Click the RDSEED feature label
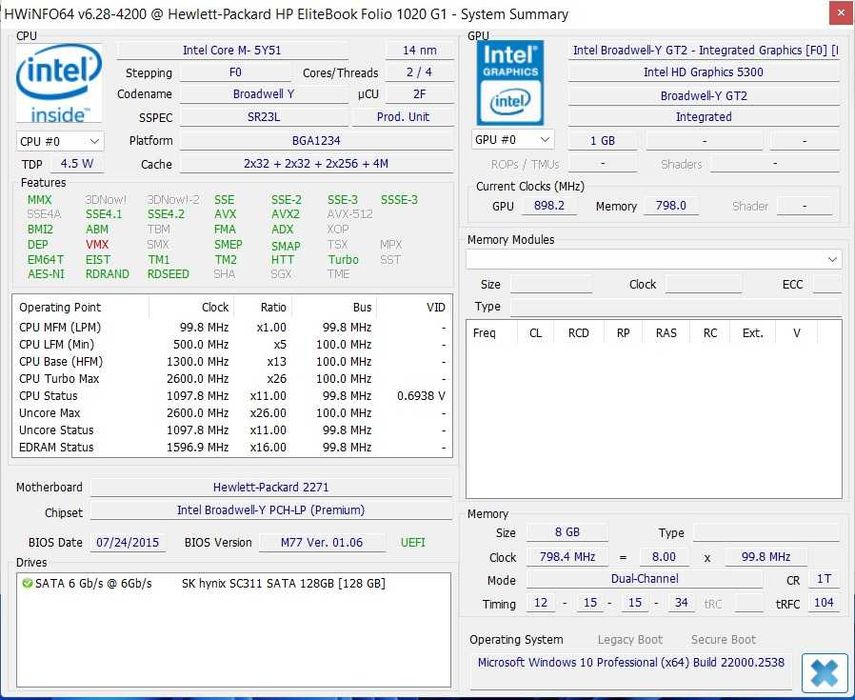The image size is (855, 700). (x=168, y=274)
